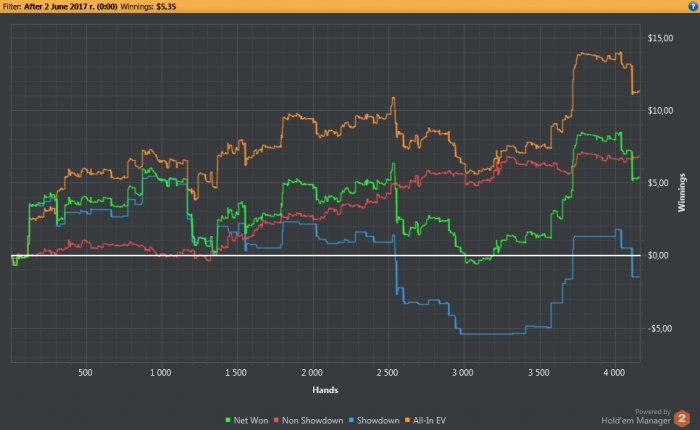
Task: Toggle the Showdown legend entry
Action: pyautogui.click(x=374, y=421)
